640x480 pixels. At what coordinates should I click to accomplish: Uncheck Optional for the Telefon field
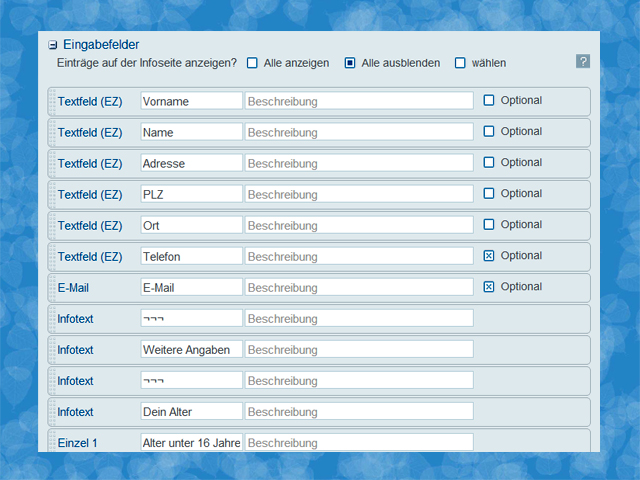[x=489, y=256]
